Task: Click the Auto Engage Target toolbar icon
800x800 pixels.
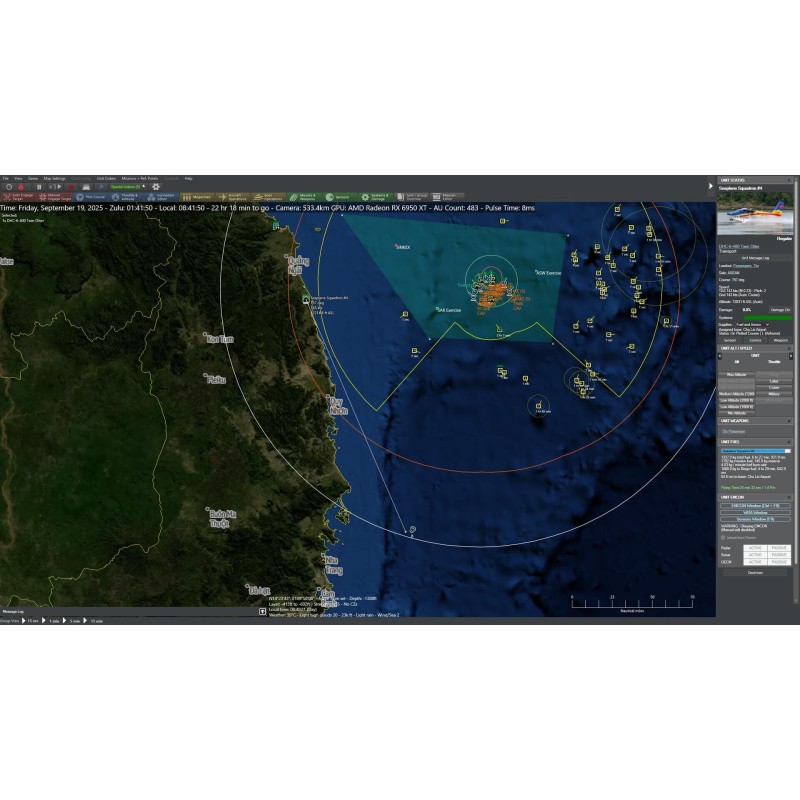Action: tap(18, 198)
